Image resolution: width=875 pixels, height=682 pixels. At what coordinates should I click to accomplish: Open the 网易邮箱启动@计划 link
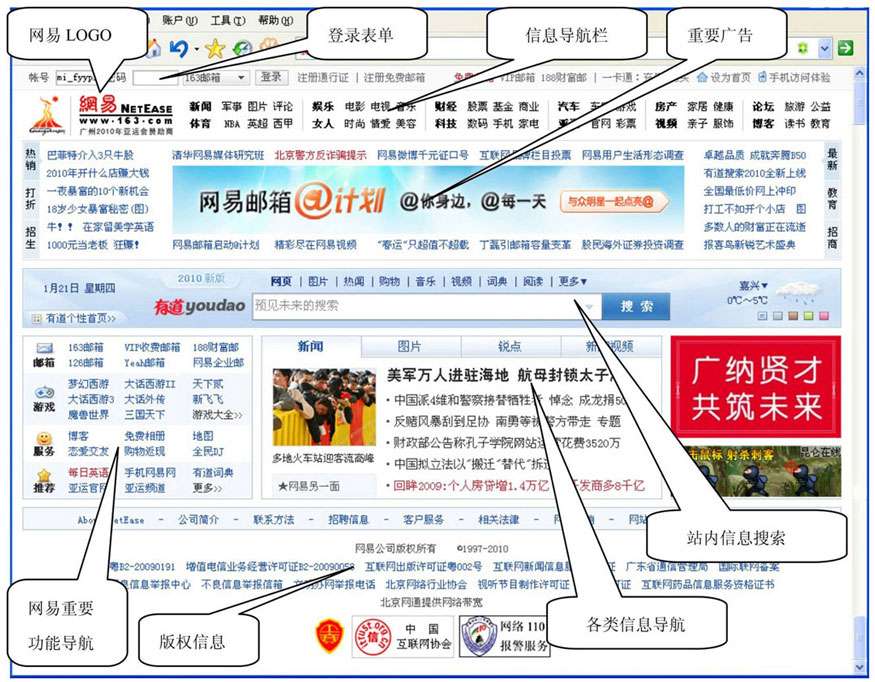click(216, 244)
